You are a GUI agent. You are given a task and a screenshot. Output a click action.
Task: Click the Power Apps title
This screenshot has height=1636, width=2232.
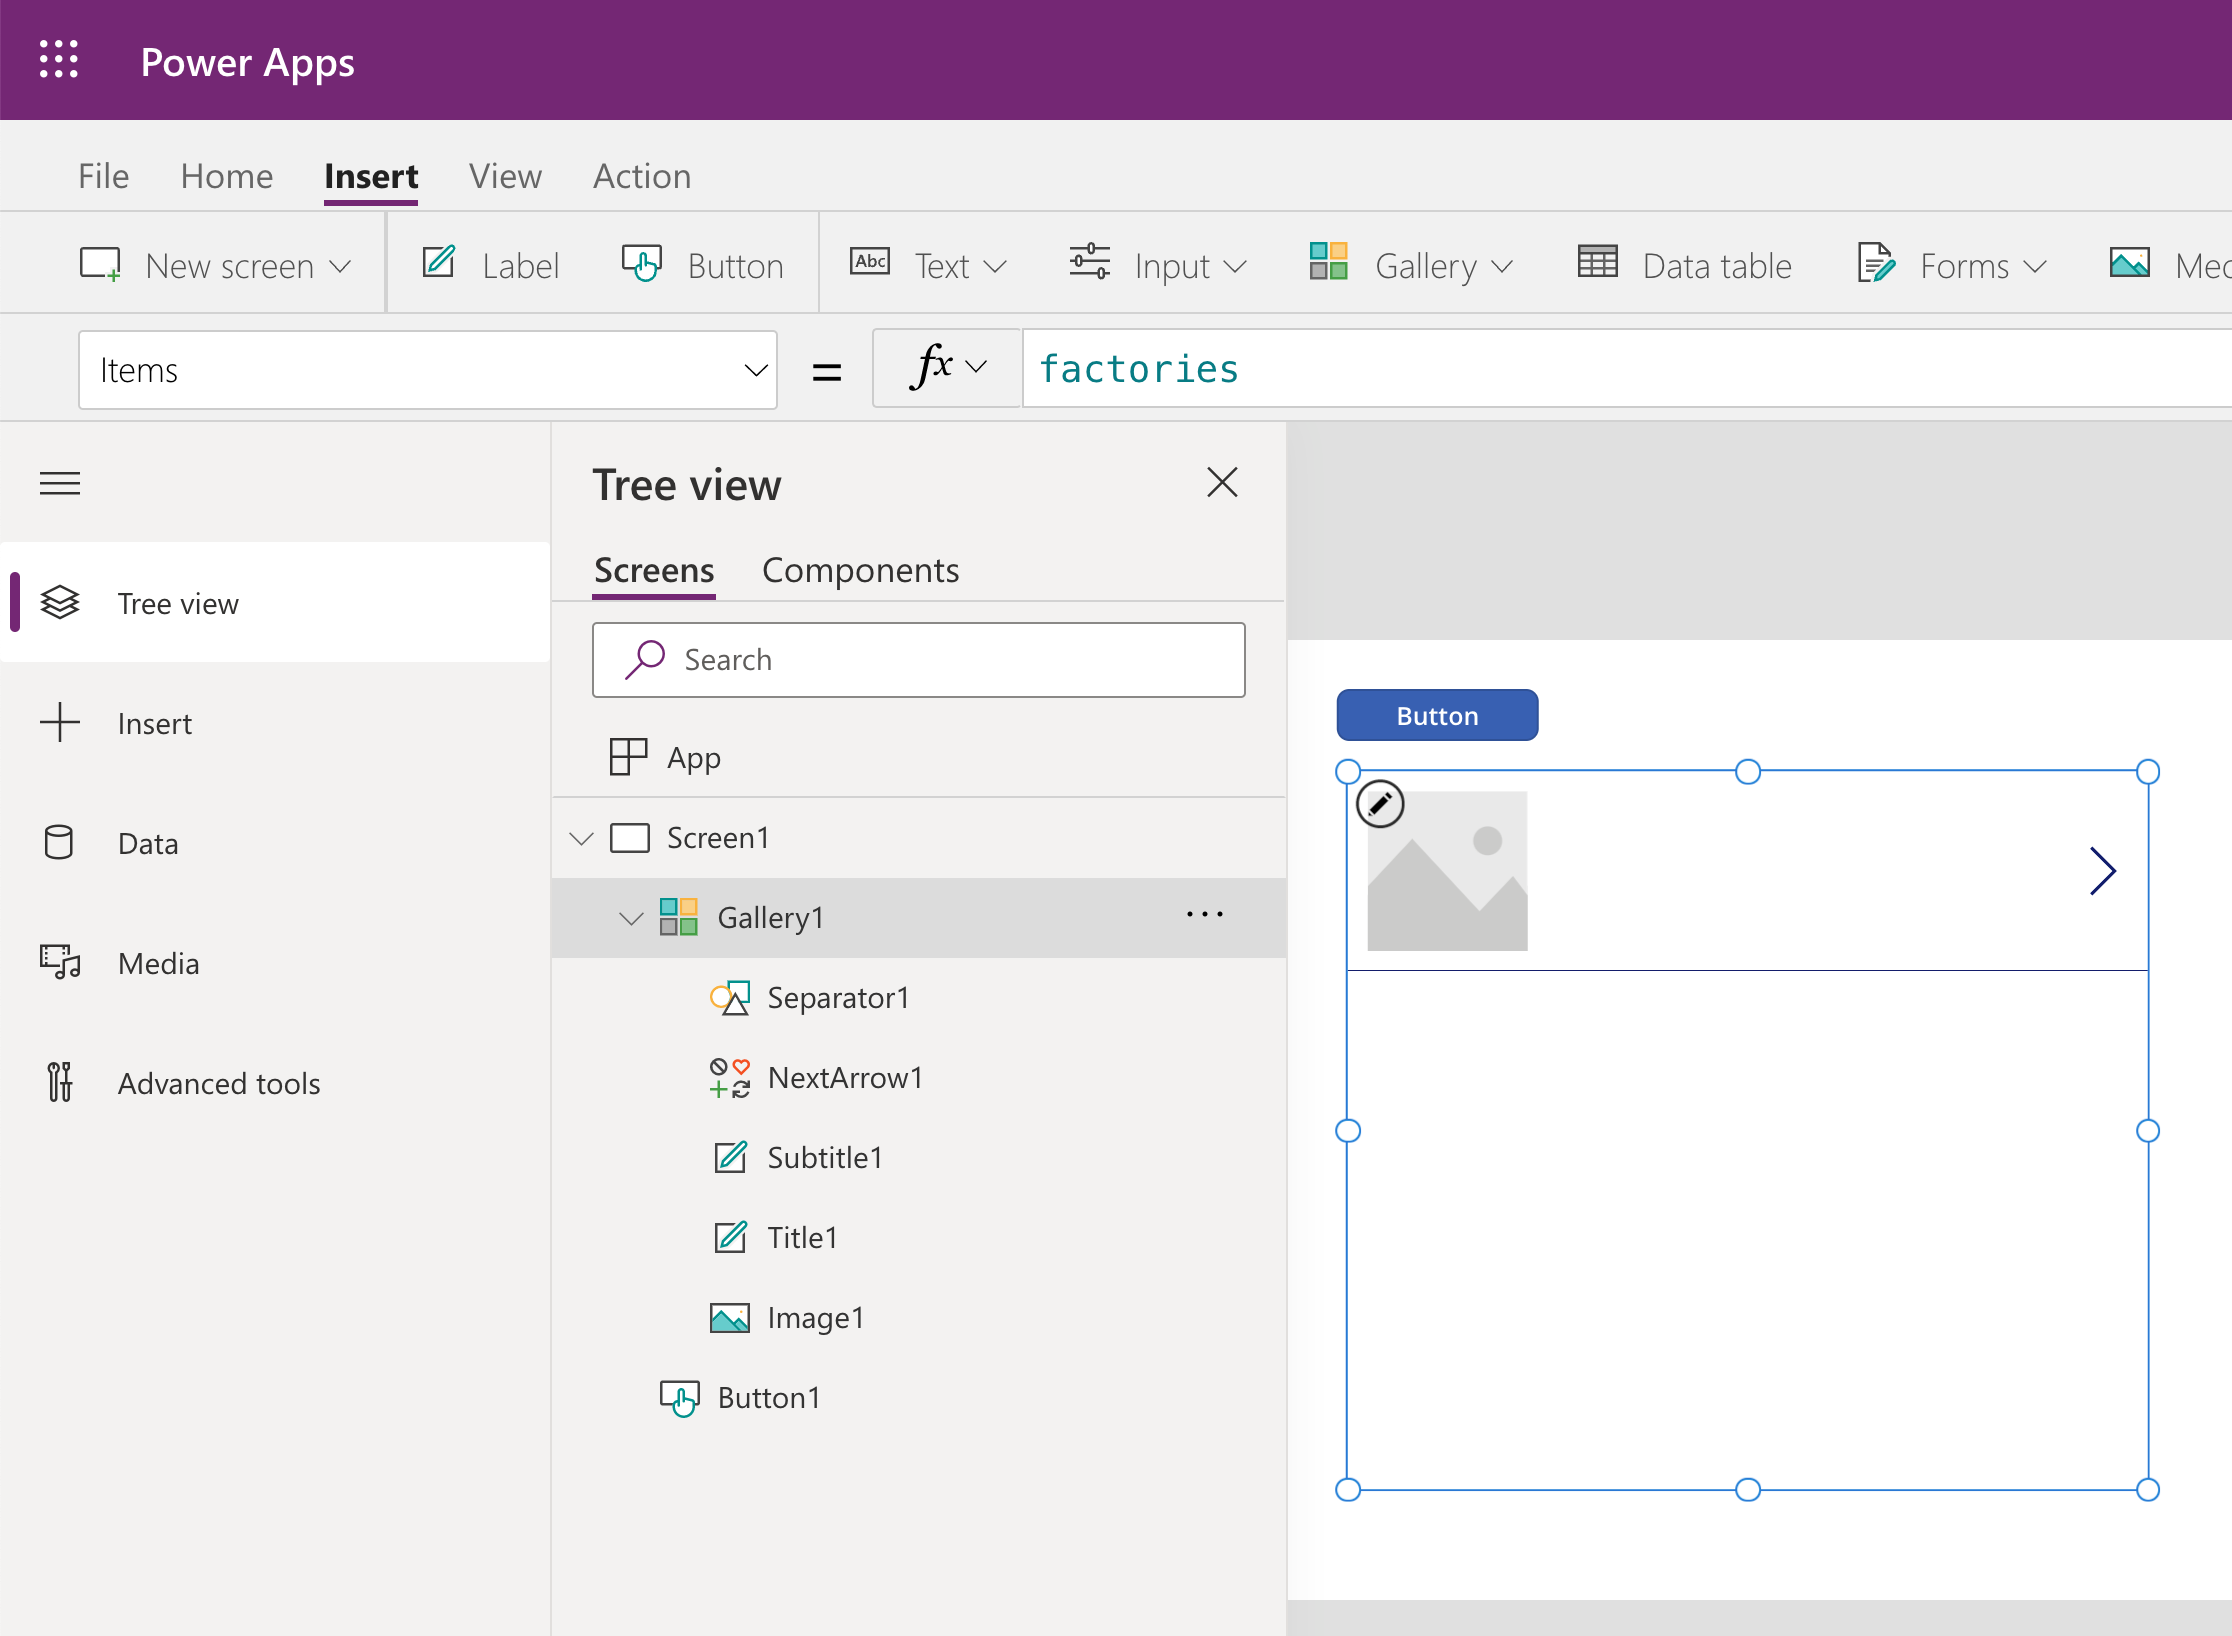(247, 62)
